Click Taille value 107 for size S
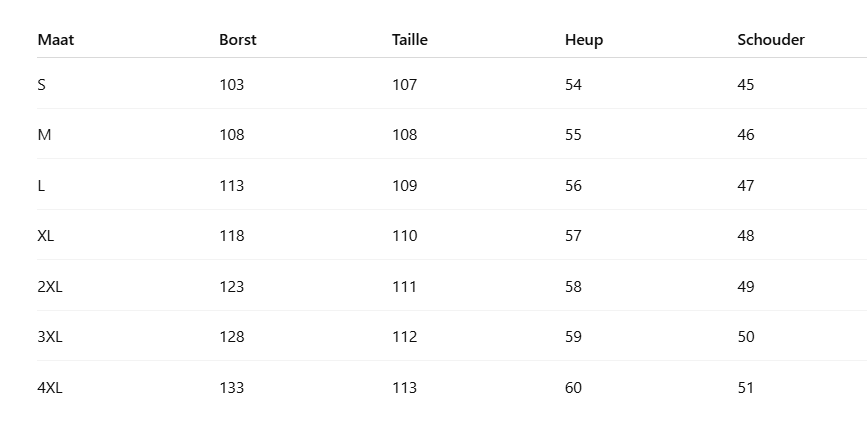Screen dimensions: 867x430 pos(404,85)
